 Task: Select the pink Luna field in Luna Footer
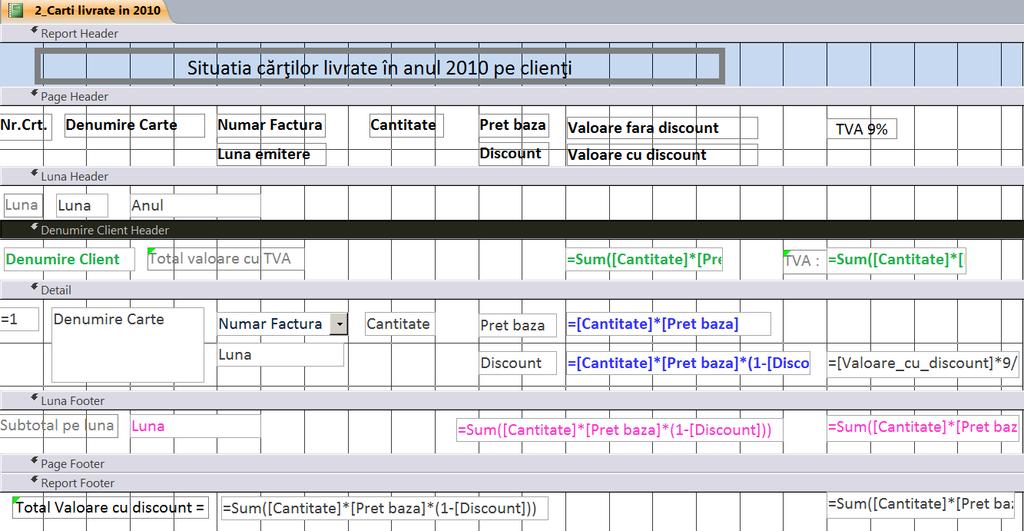coord(195,426)
